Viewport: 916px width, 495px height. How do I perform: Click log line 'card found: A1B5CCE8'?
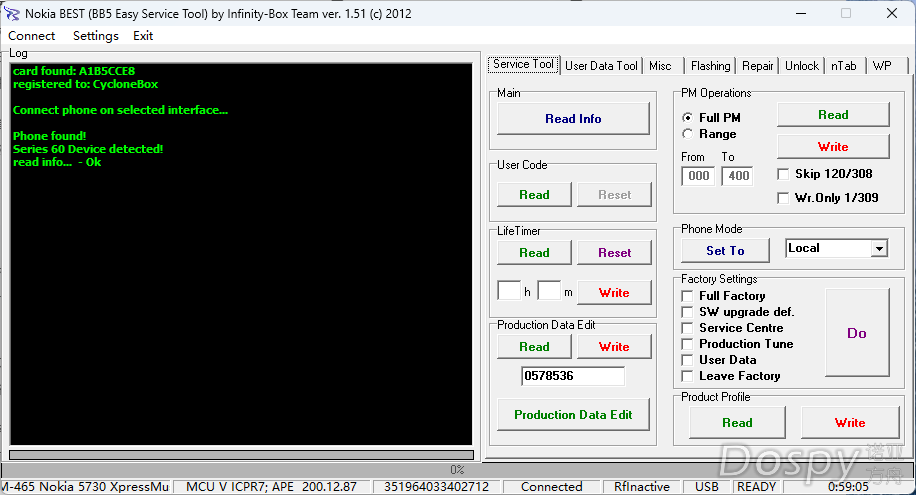(x=74, y=71)
